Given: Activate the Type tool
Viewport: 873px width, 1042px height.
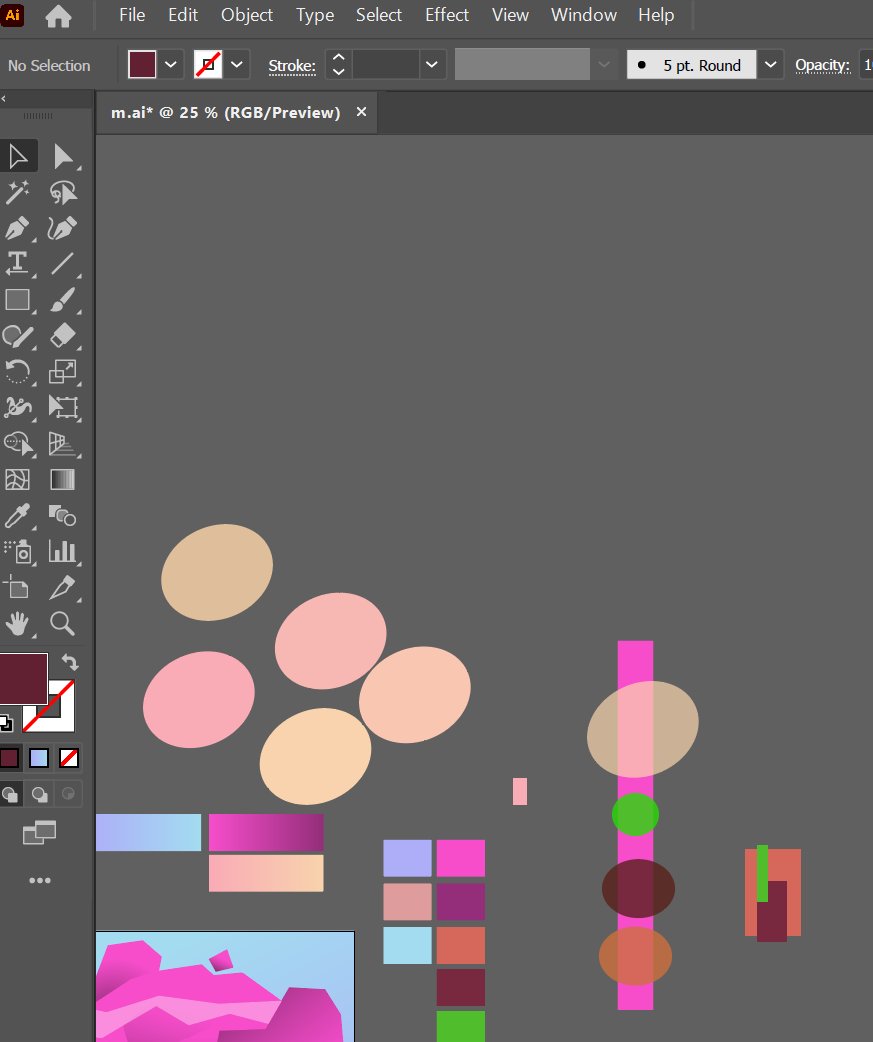Looking at the screenshot, I should click(x=18, y=264).
